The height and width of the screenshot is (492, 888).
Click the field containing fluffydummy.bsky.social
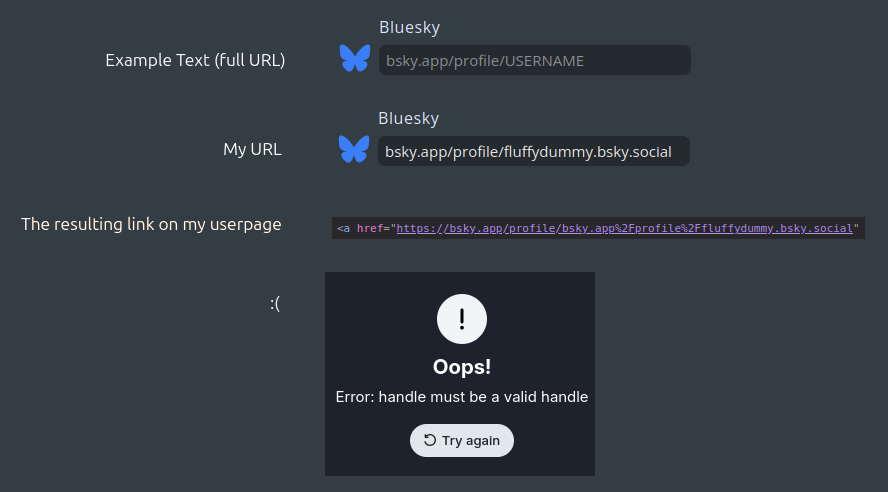tap(533, 151)
